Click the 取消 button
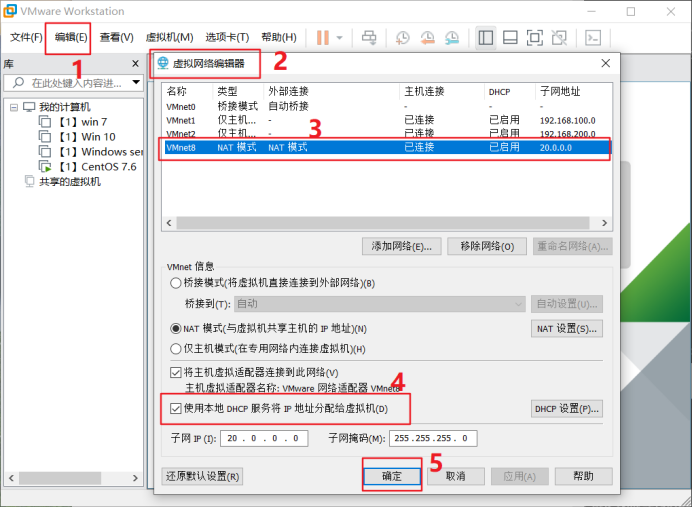Screen dimensions: 692x508 click(456, 476)
